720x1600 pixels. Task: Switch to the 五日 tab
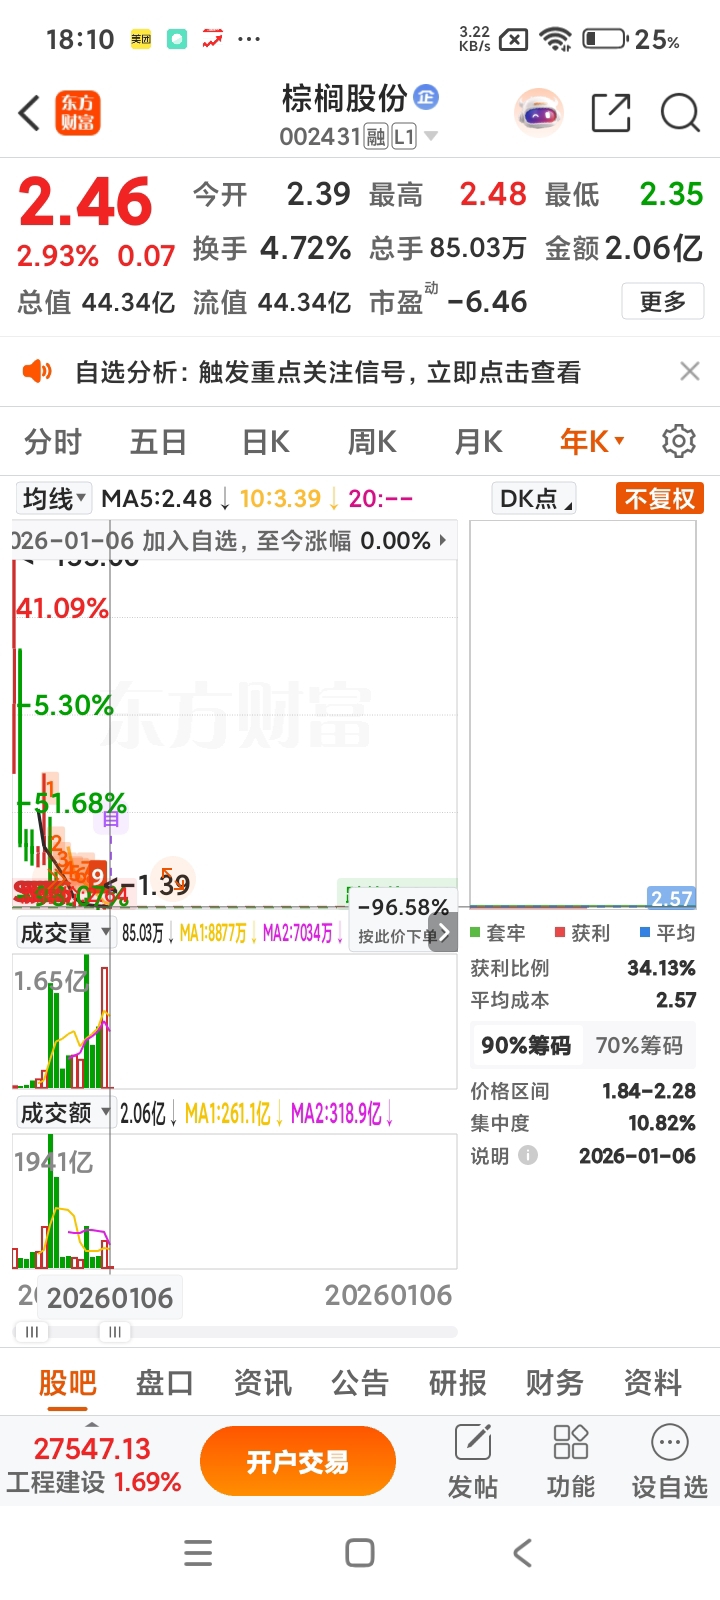pyautogui.click(x=158, y=441)
